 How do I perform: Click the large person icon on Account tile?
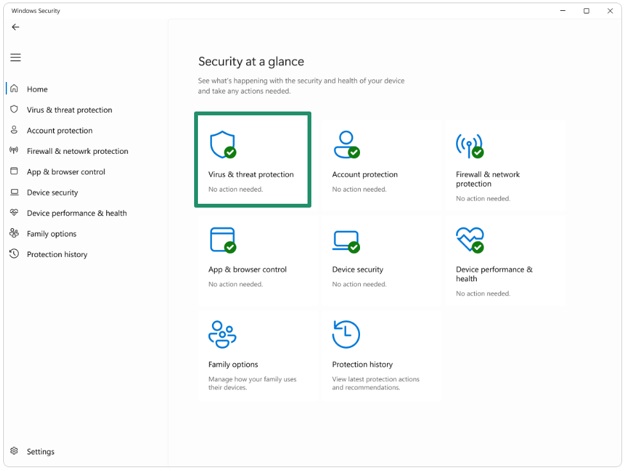click(347, 144)
